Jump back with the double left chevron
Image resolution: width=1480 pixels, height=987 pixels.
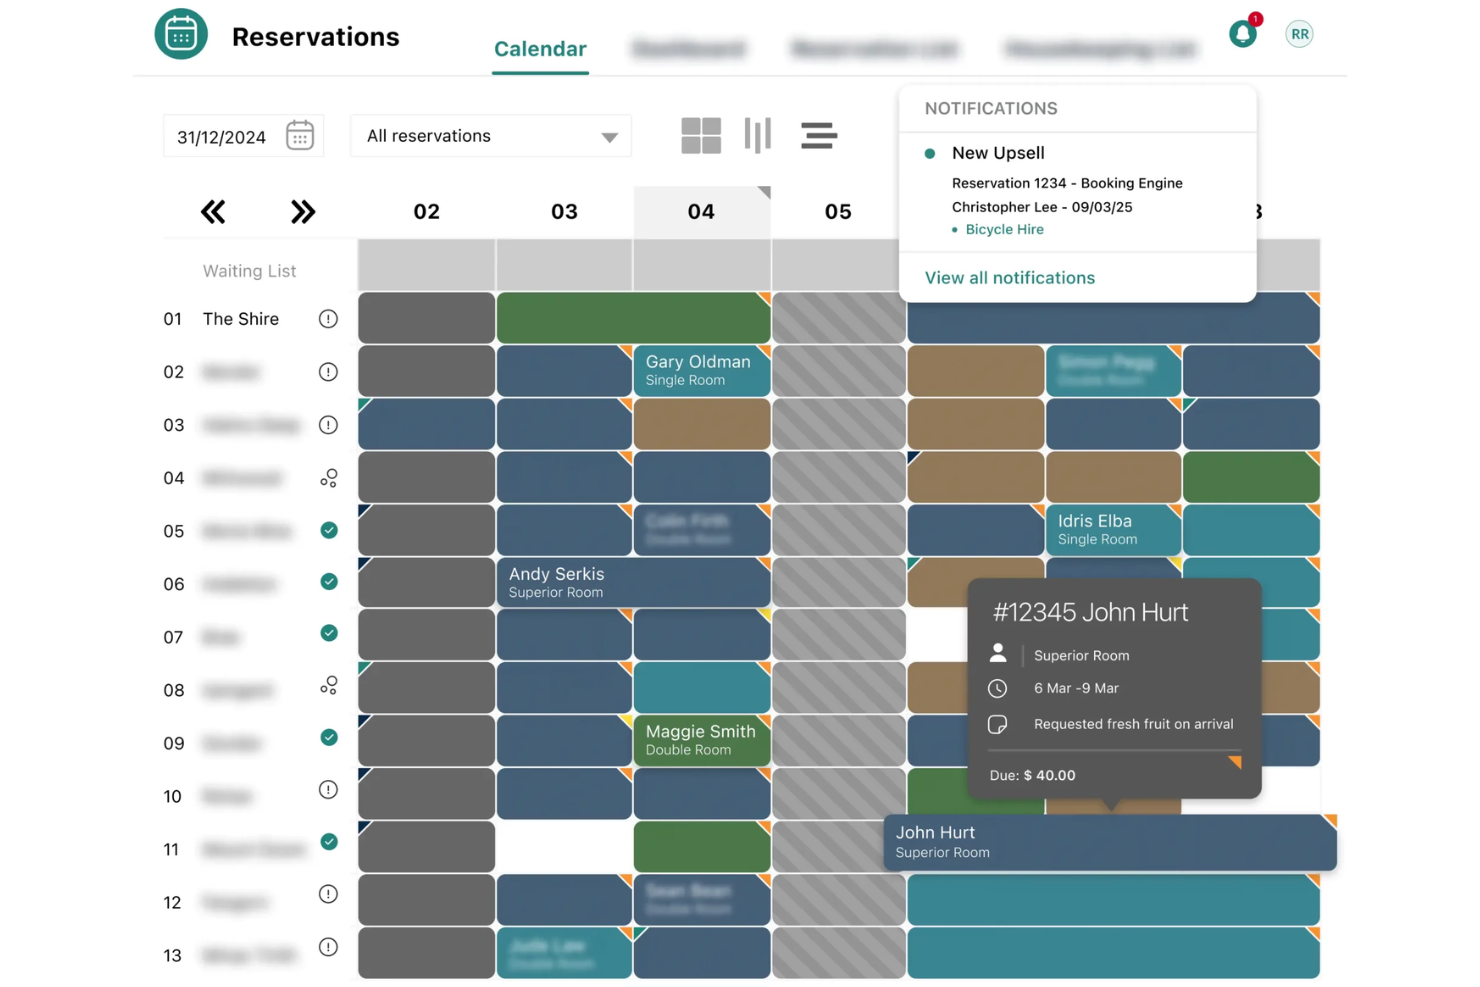coord(213,211)
